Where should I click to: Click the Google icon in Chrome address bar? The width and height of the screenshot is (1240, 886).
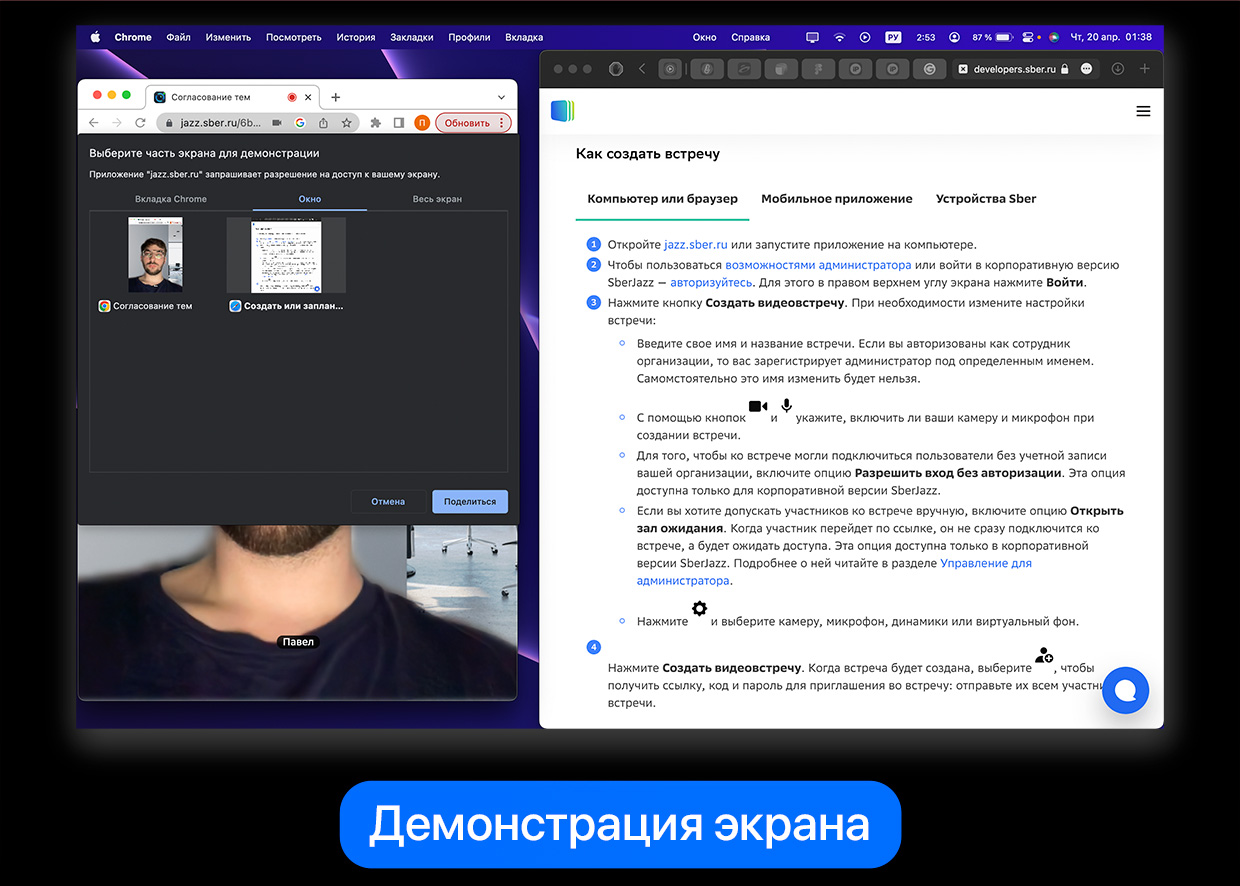(299, 123)
